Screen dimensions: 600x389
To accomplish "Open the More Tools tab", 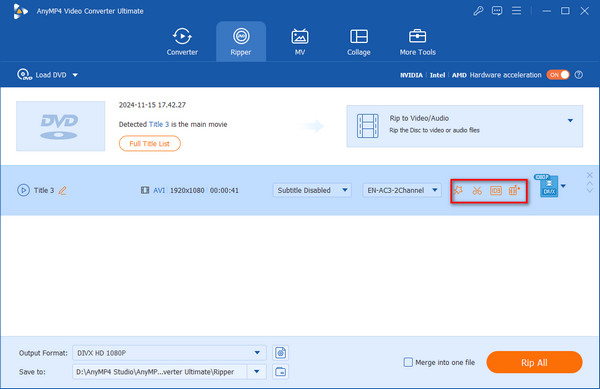I will point(417,42).
